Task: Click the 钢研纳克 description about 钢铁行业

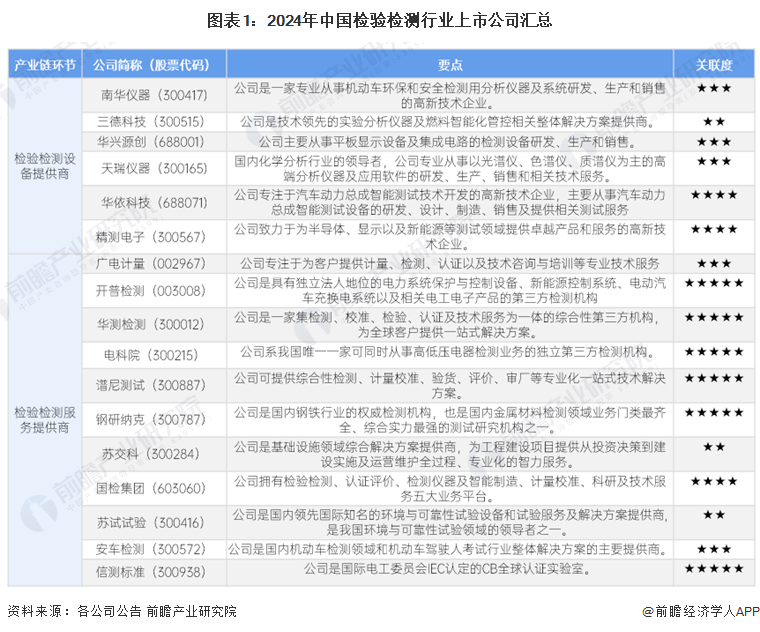Action: tap(450, 420)
